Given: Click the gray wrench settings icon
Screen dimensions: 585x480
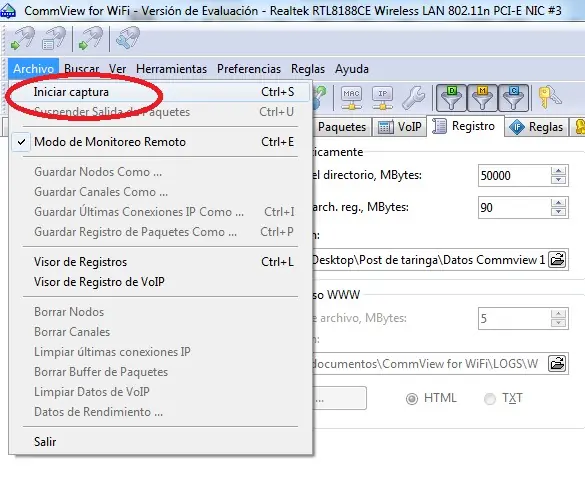Looking at the screenshot, I should [413, 98].
